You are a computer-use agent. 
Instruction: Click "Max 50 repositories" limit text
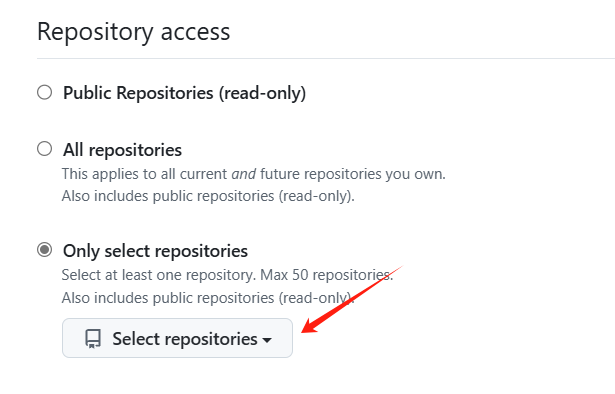(327, 275)
